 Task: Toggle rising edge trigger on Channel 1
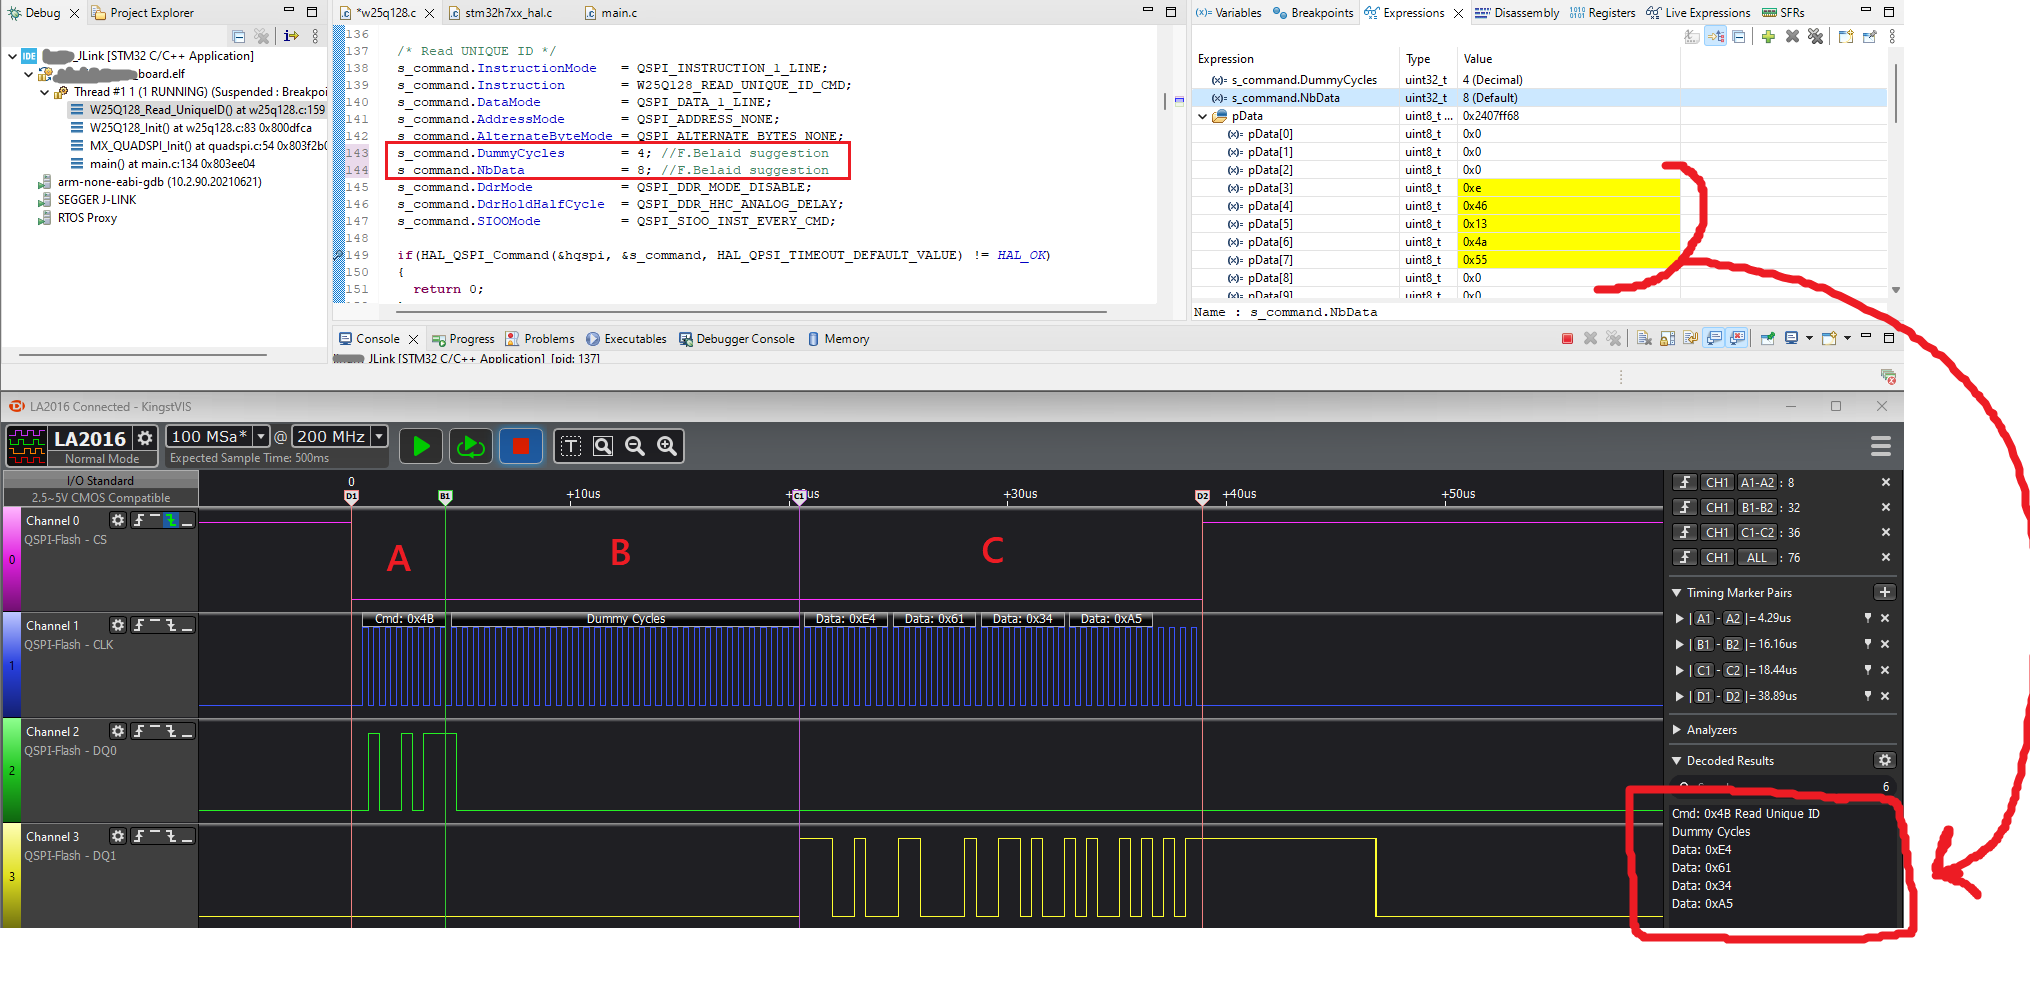click(139, 625)
